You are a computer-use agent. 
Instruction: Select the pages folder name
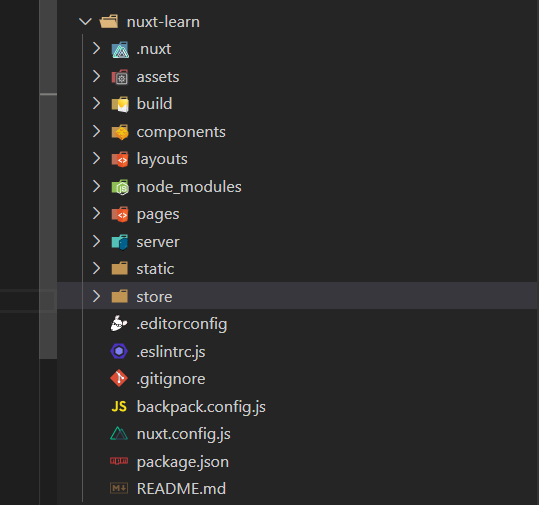(158, 215)
